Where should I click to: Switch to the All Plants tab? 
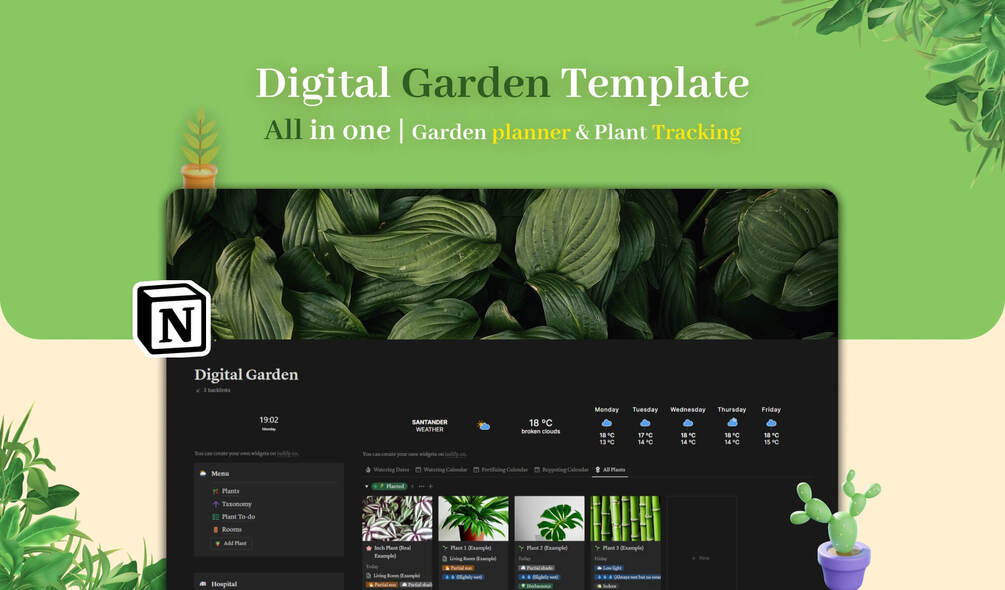pos(613,469)
